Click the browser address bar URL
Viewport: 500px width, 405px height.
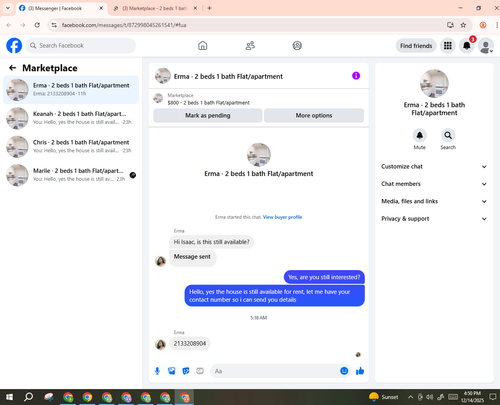[124, 25]
